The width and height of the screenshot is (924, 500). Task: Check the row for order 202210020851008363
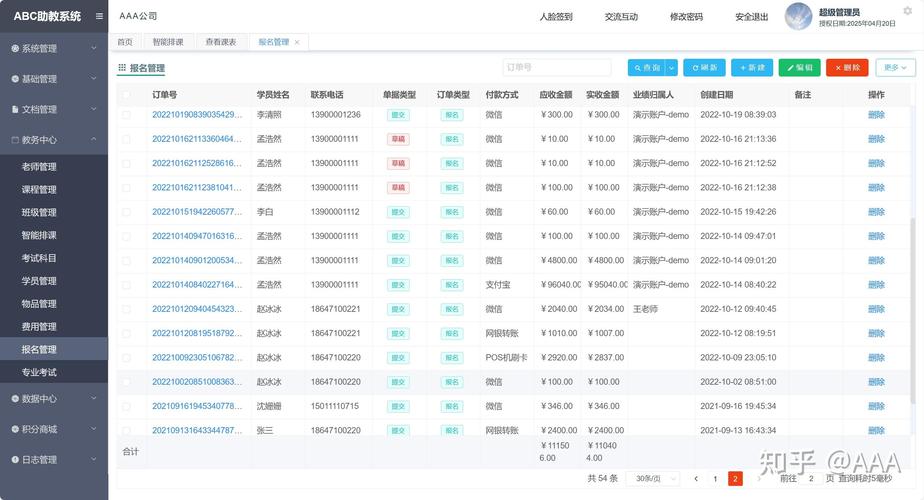(x=126, y=382)
